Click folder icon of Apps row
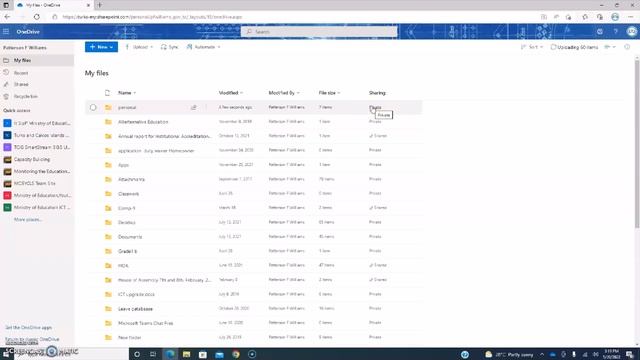The image size is (640, 360). [x=108, y=165]
